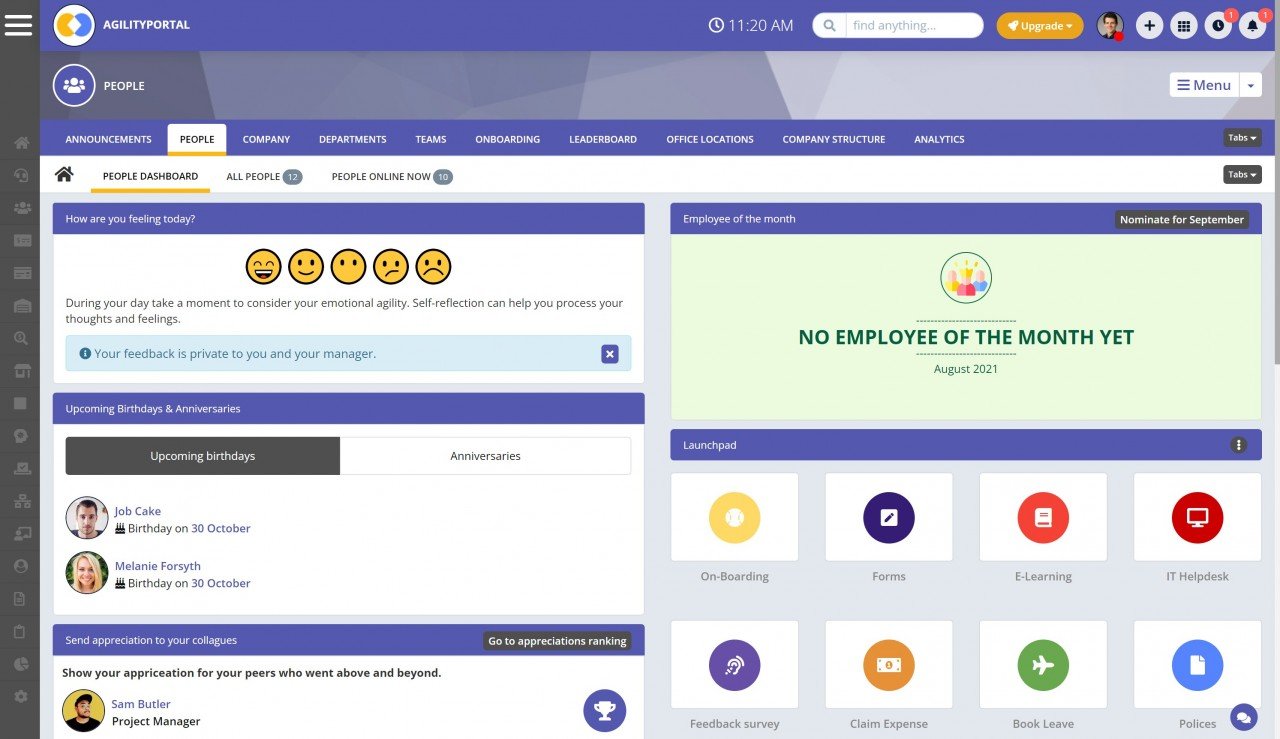
Task: Switch to the COMPANY tab
Action: 266,139
